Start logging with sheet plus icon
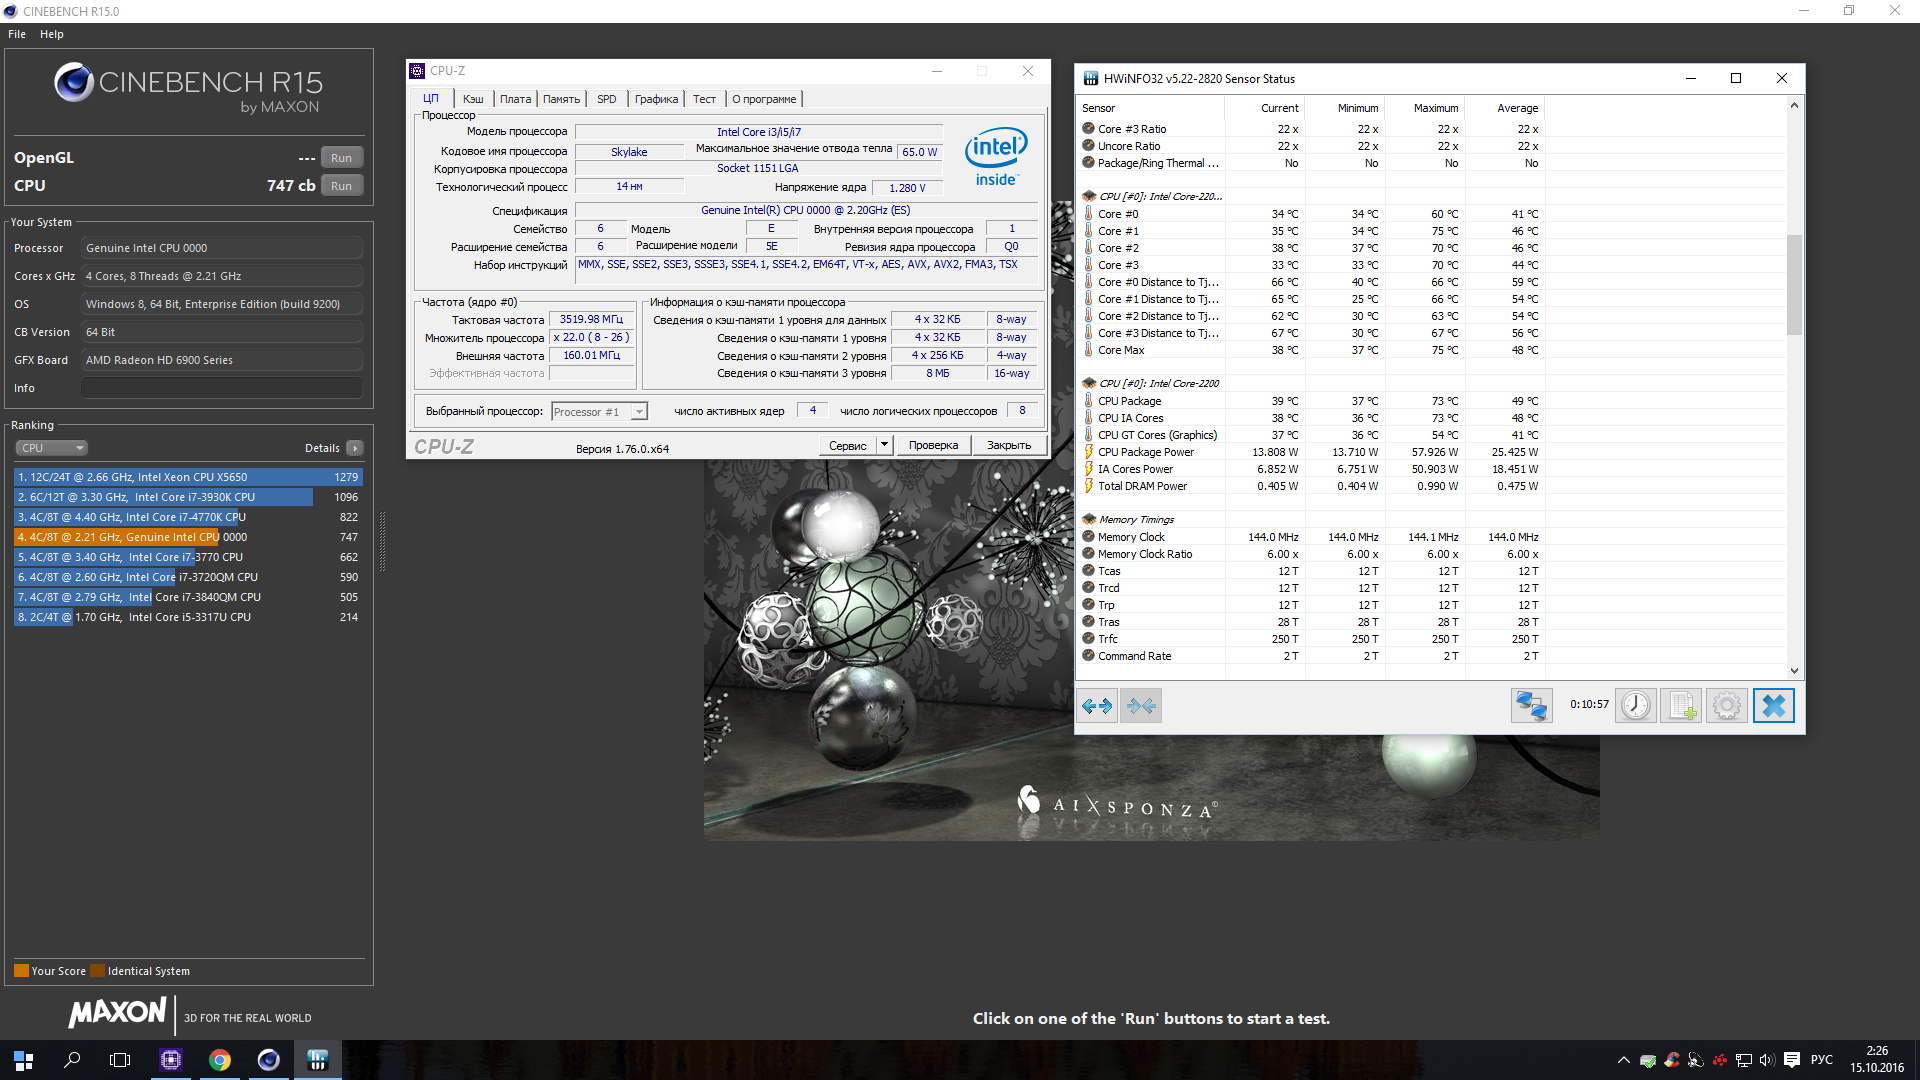 click(1681, 706)
